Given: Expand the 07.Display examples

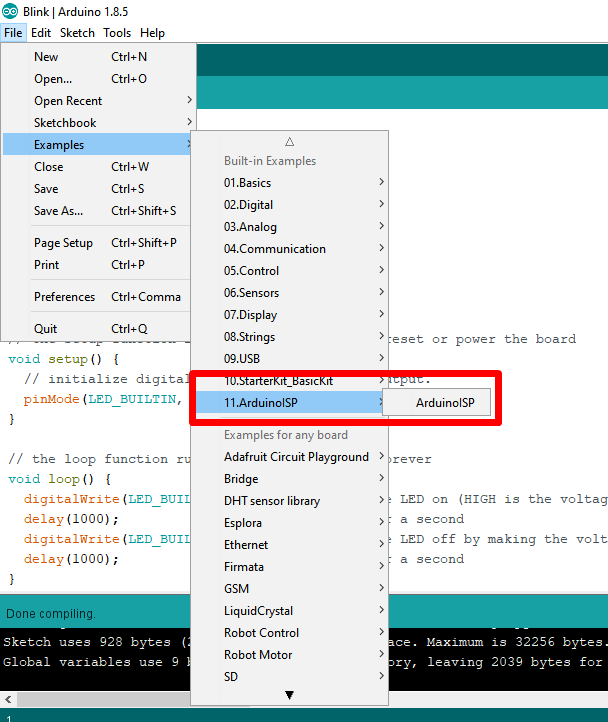Looking at the screenshot, I should pos(290,315).
